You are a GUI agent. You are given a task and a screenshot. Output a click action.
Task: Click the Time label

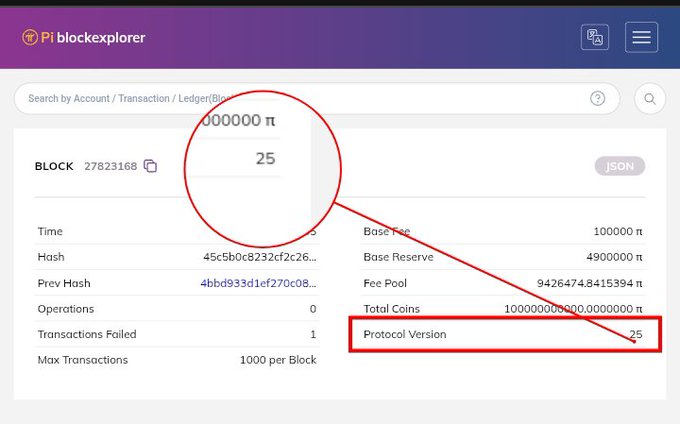[50, 232]
